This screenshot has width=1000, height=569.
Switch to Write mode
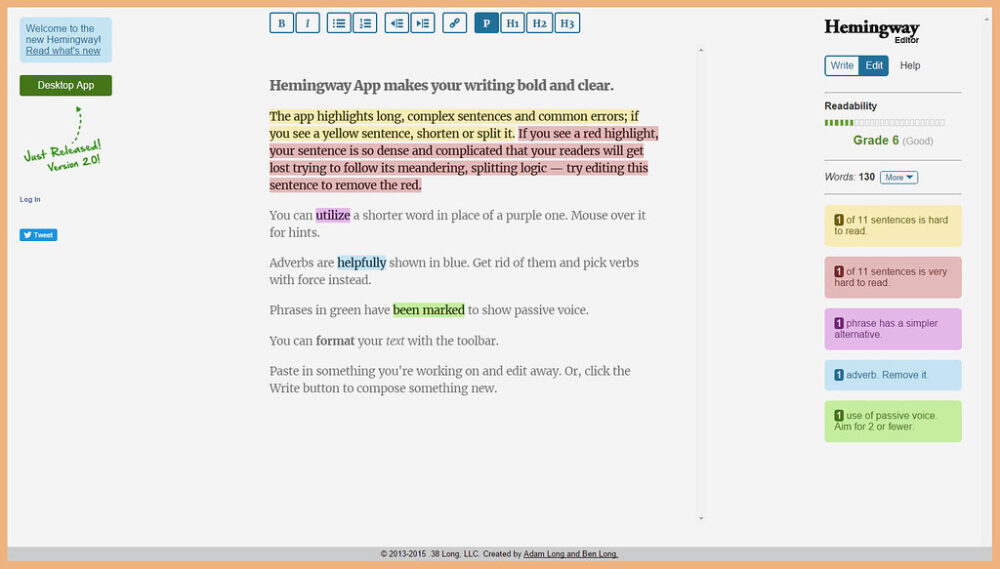pyautogui.click(x=842, y=66)
